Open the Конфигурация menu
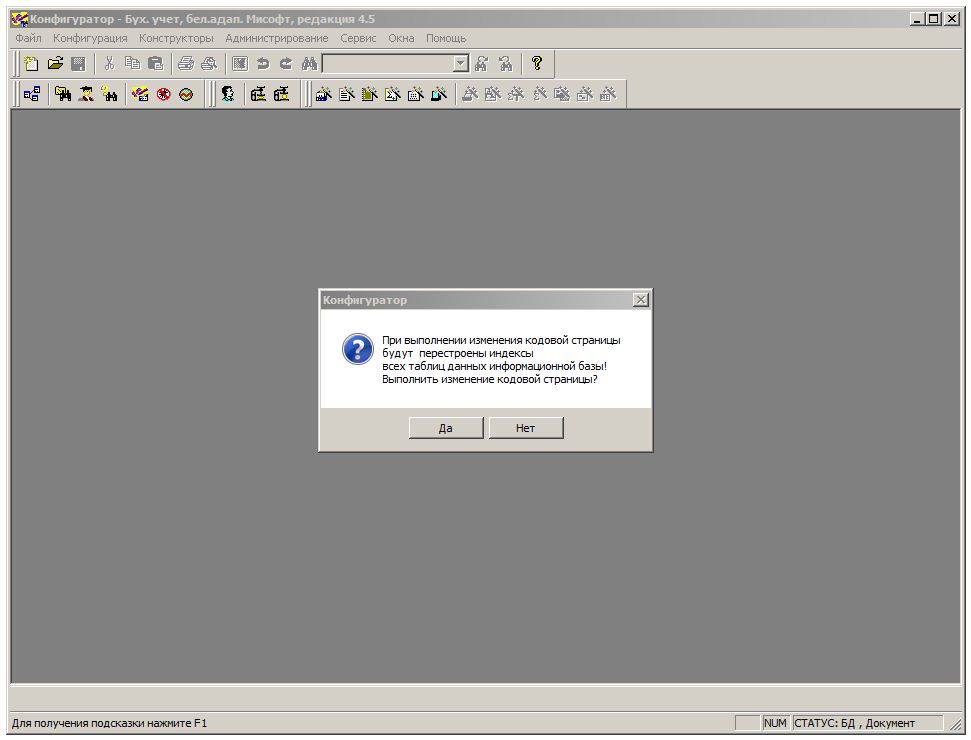 tap(90, 38)
